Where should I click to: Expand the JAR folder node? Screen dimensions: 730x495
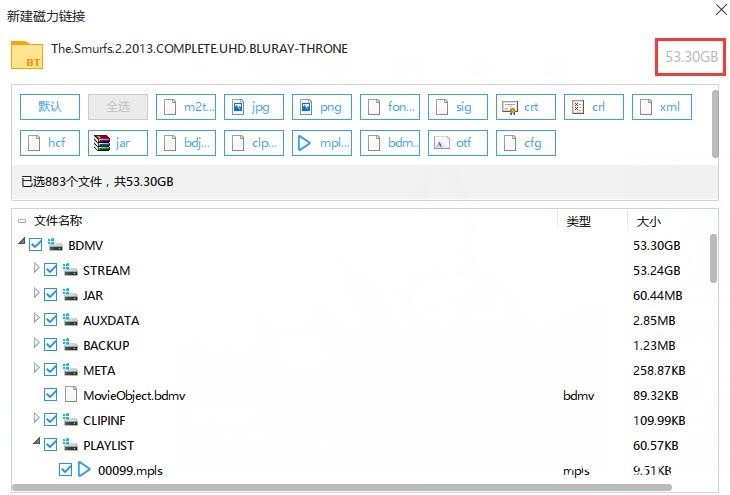(x=36, y=292)
